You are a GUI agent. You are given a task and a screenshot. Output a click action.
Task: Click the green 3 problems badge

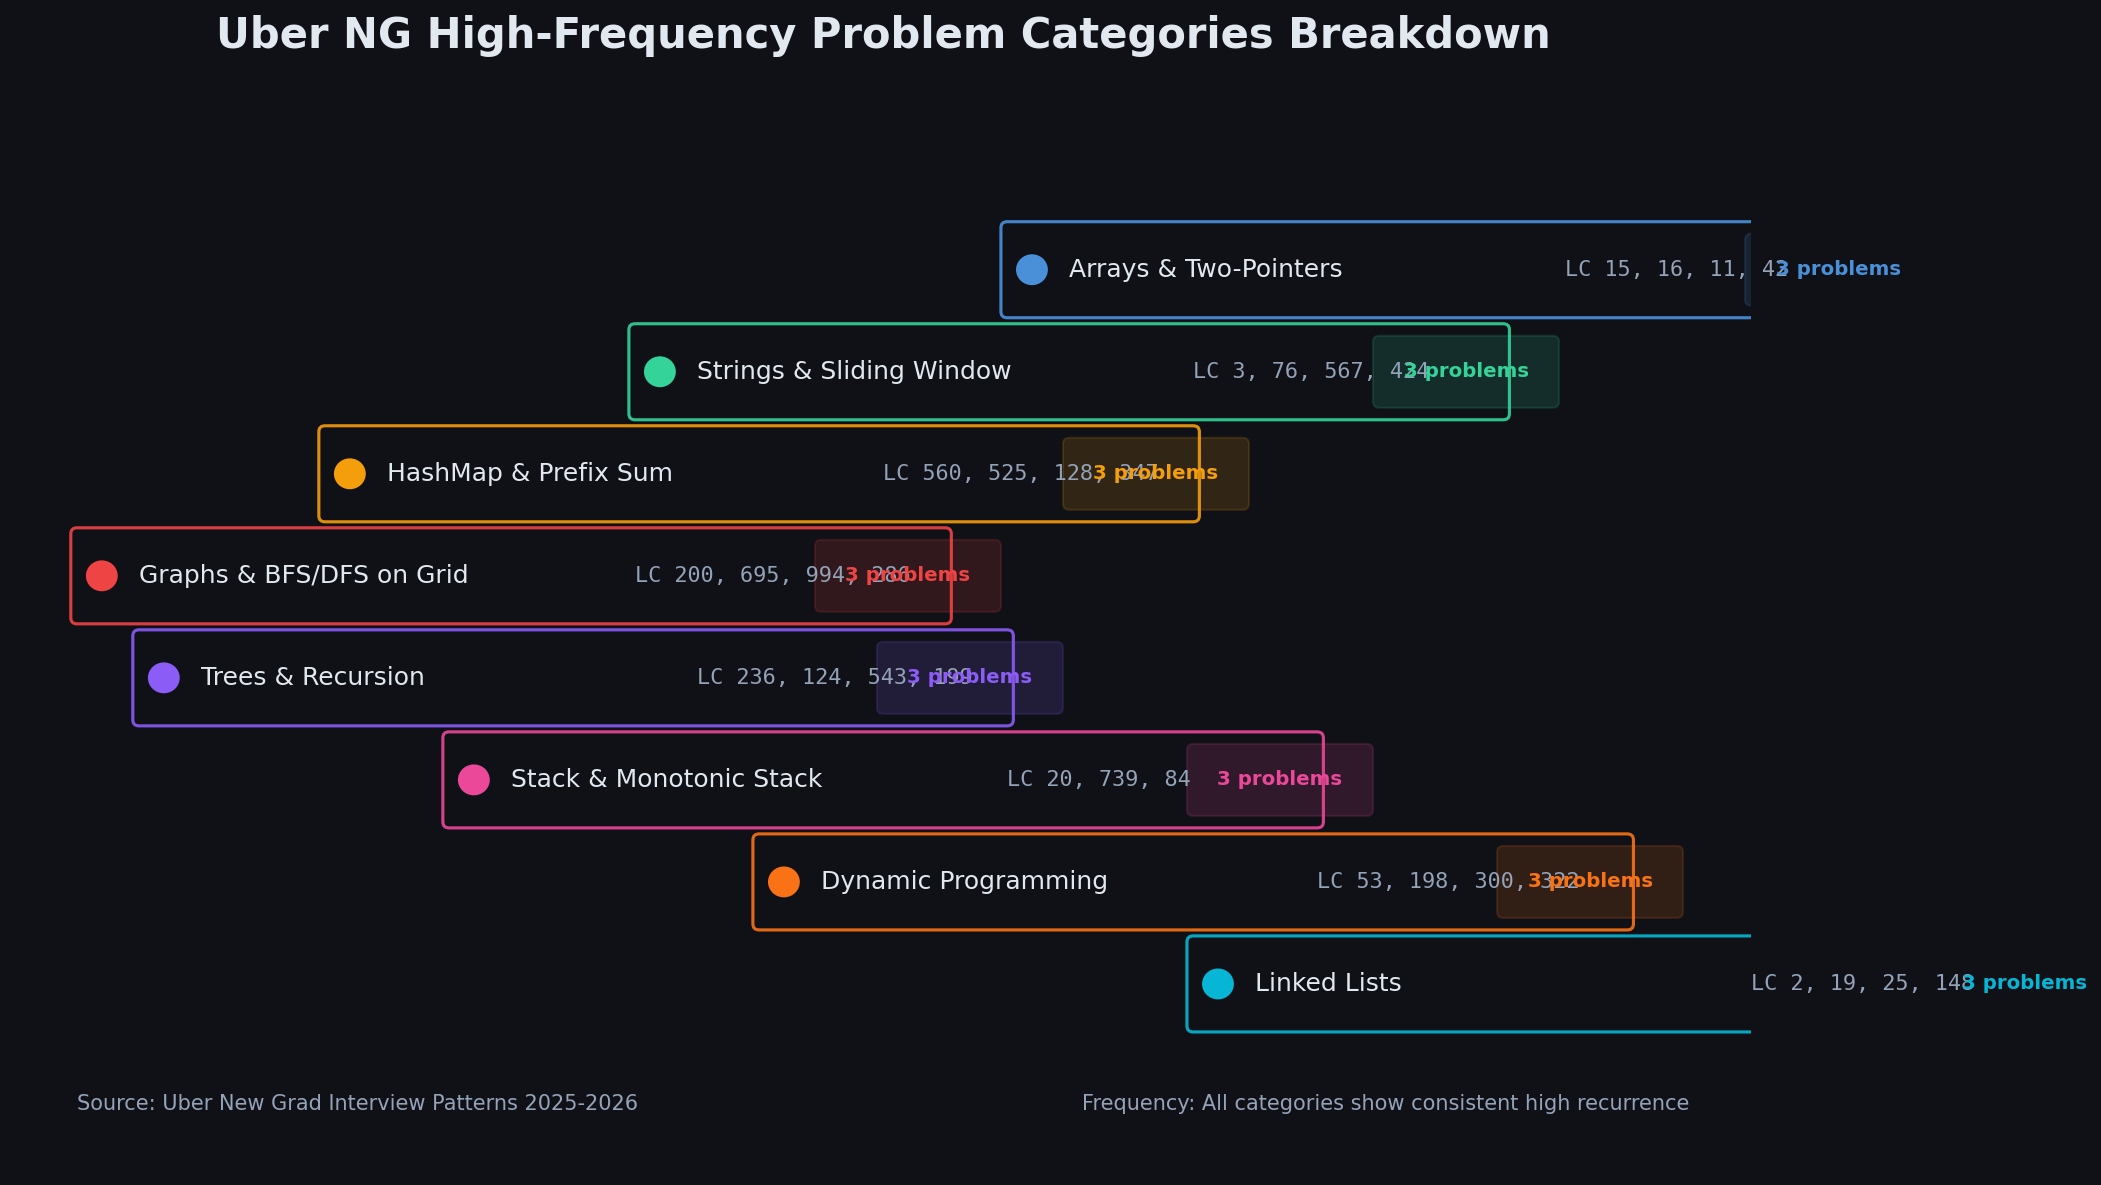1466,372
